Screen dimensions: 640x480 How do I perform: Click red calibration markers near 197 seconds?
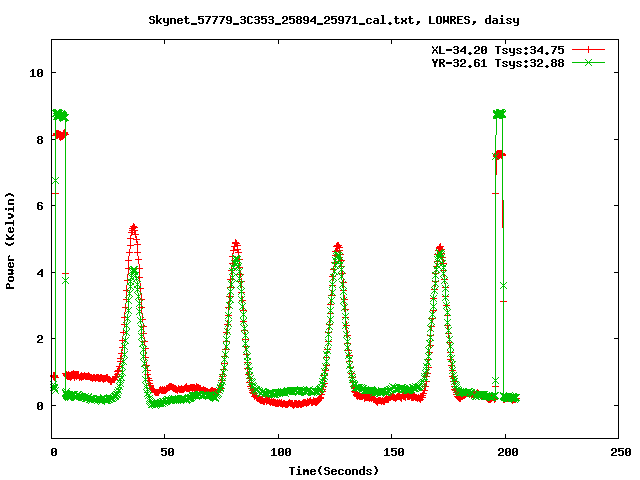coord(498,155)
